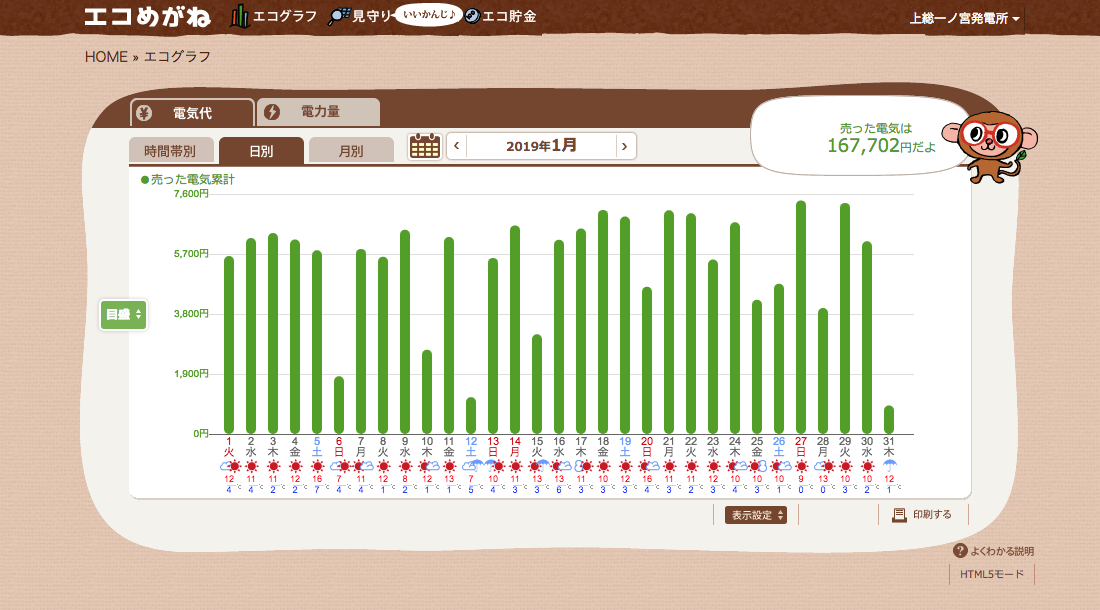Click the weather icon under day 12
This screenshot has height=610, width=1100.
472,466
